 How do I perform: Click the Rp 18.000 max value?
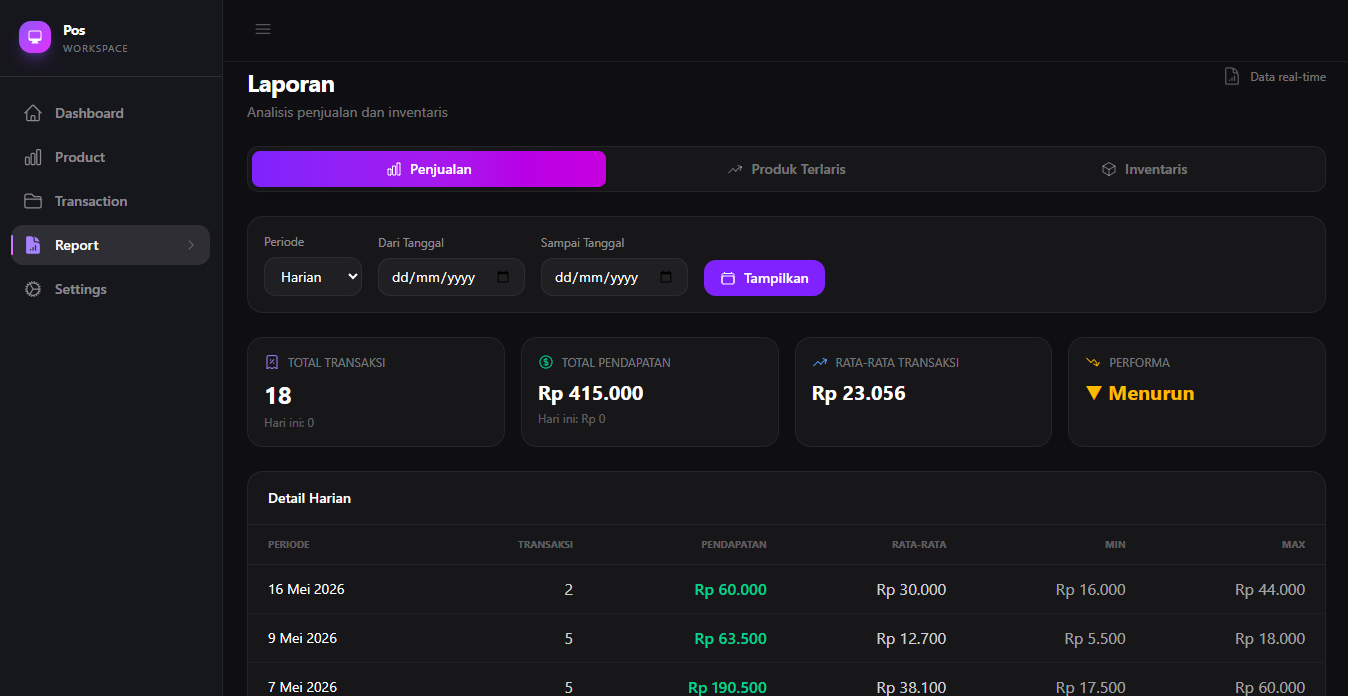pos(1270,639)
